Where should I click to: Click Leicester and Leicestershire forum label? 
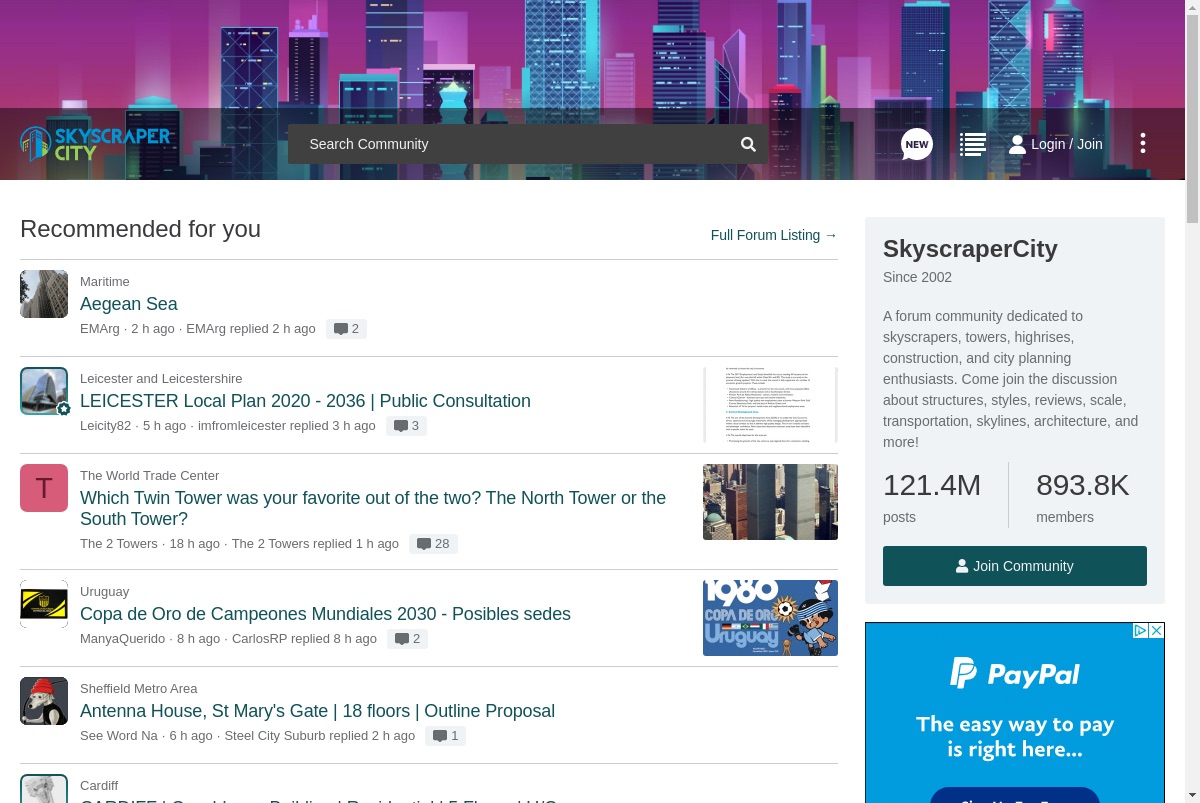[x=161, y=379]
